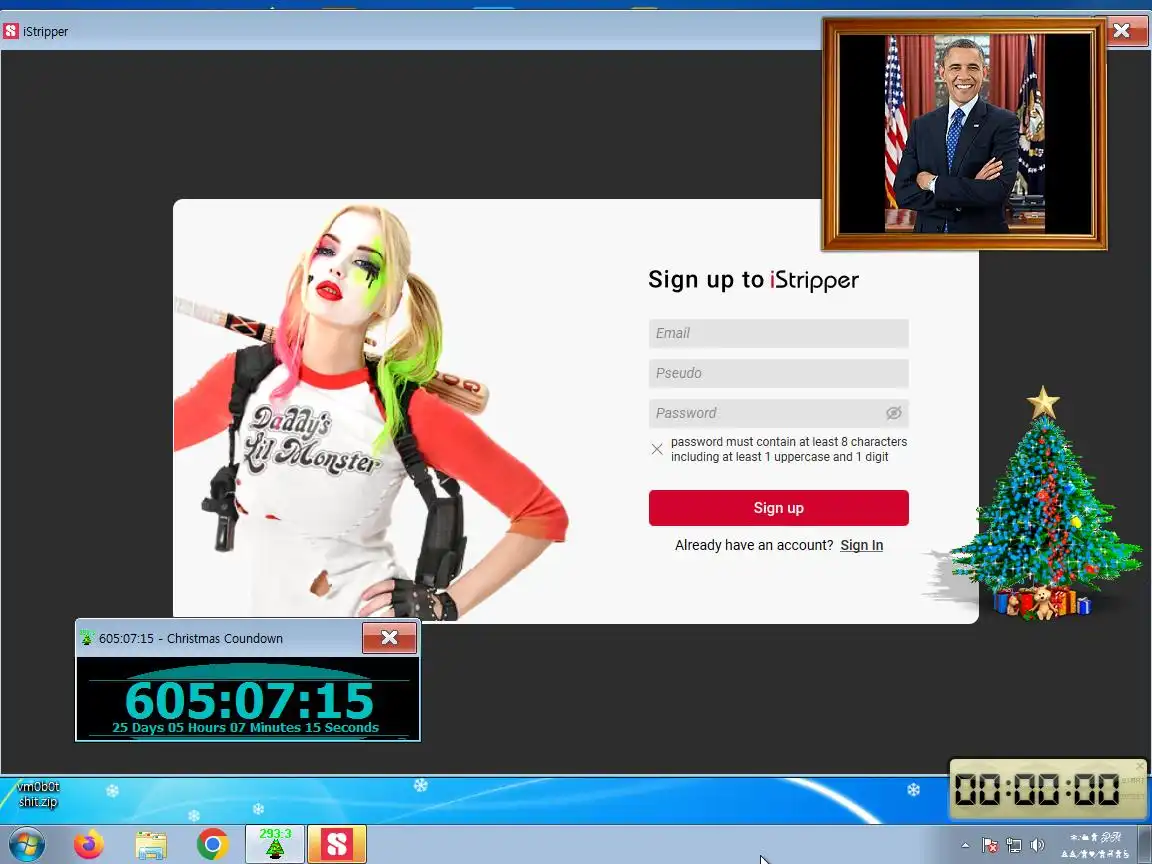Toggle password visibility eye icon

893,413
